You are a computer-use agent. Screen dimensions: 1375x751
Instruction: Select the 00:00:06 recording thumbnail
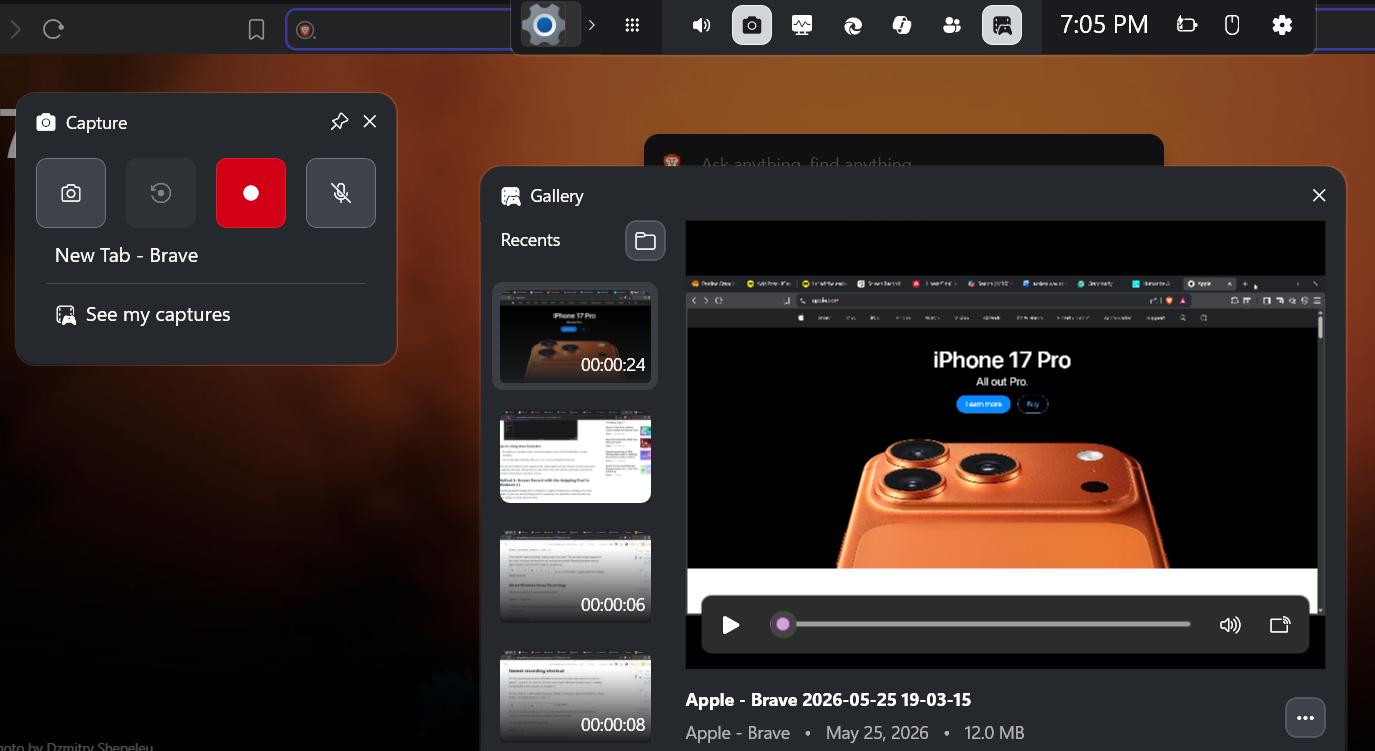tap(575, 576)
